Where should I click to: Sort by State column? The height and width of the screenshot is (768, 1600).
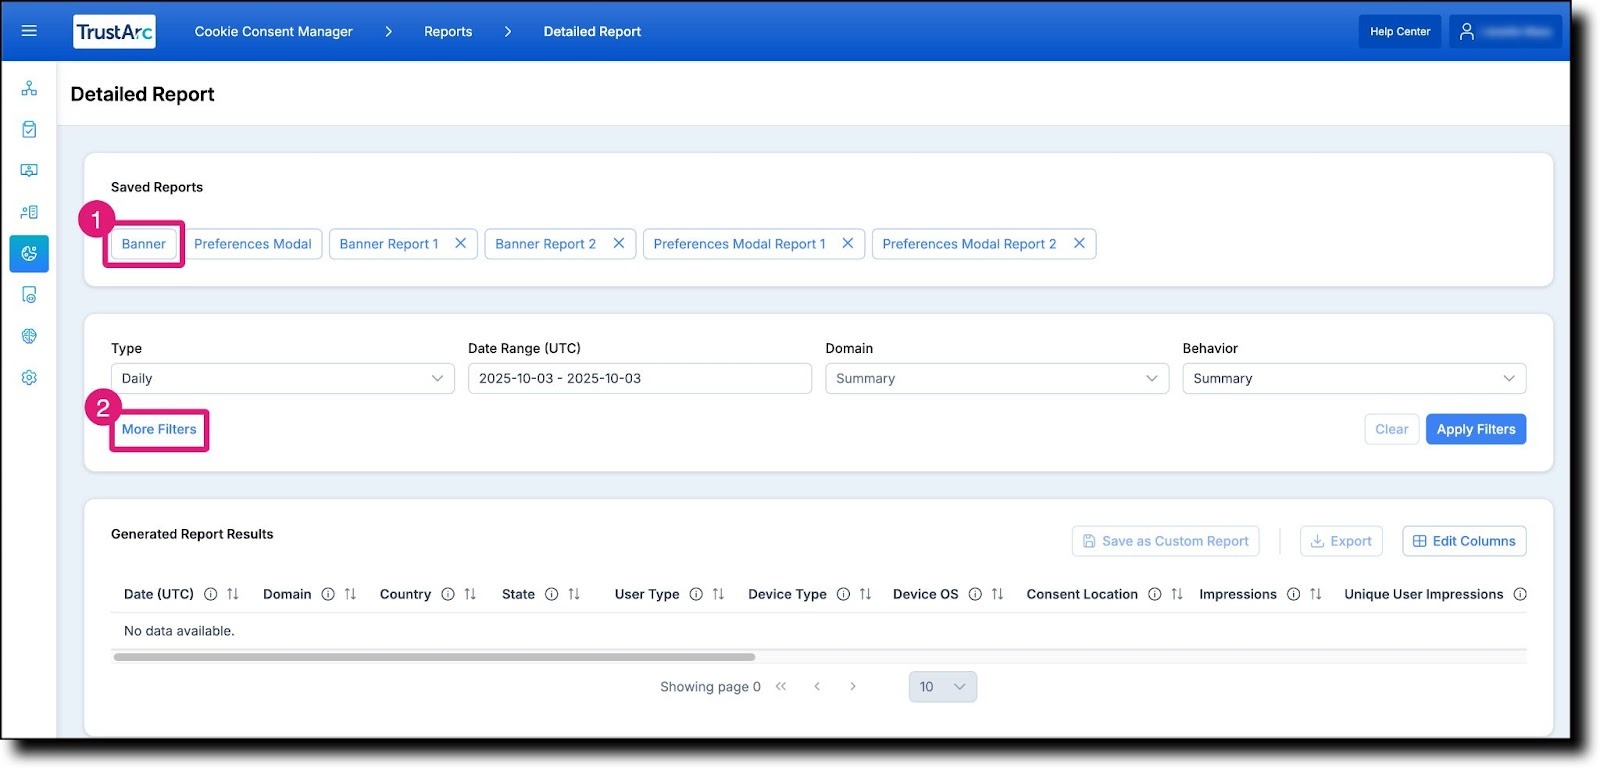[x=574, y=594]
